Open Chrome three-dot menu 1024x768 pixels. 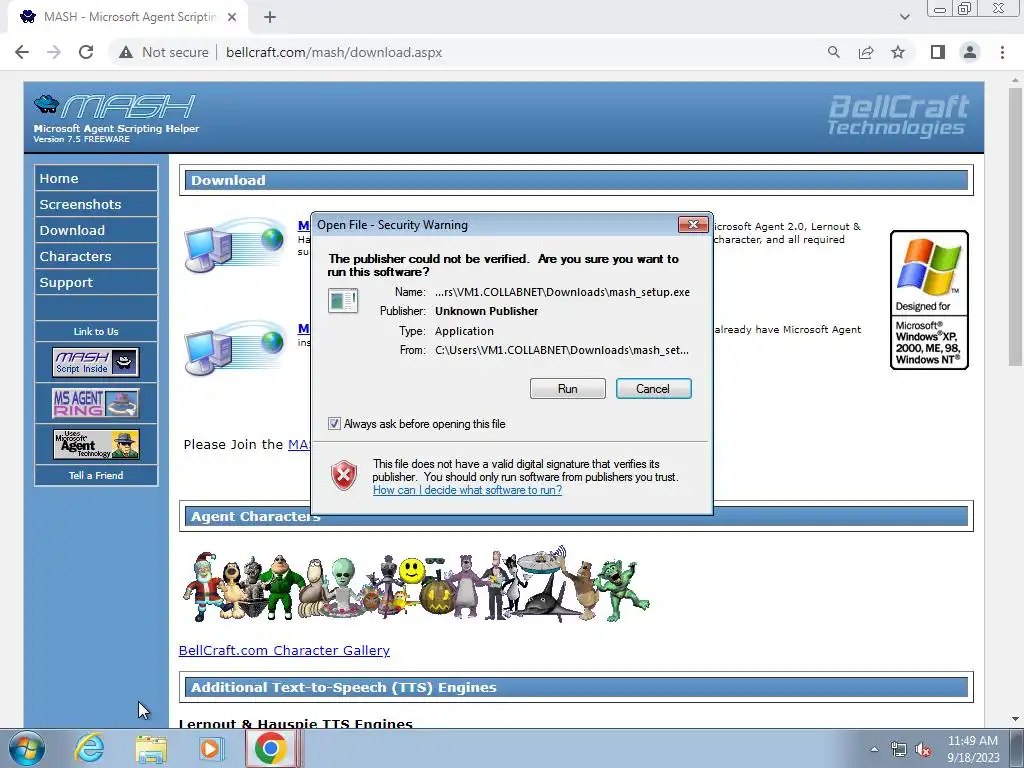point(1002,52)
